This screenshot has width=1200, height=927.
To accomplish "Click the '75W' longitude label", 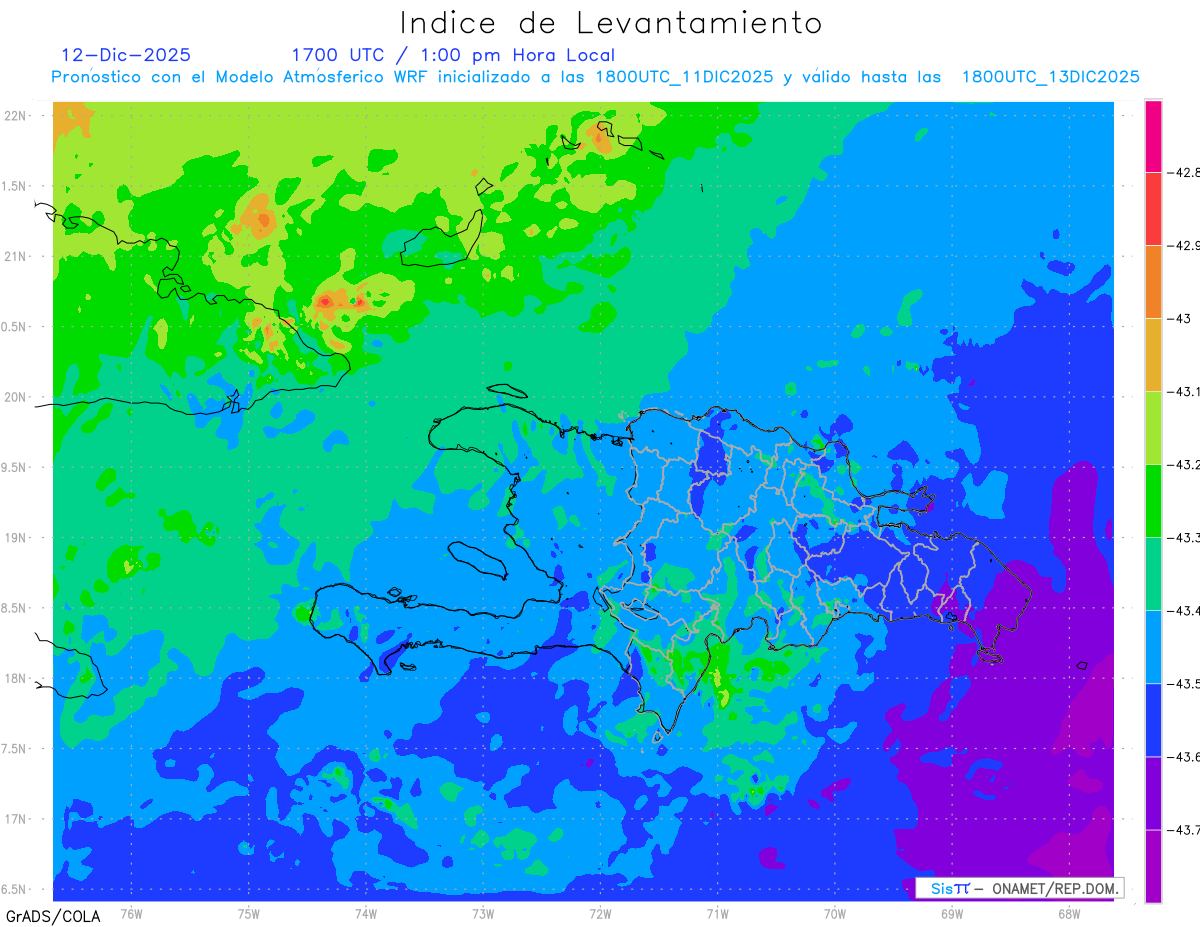I will (x=249, y=913).
